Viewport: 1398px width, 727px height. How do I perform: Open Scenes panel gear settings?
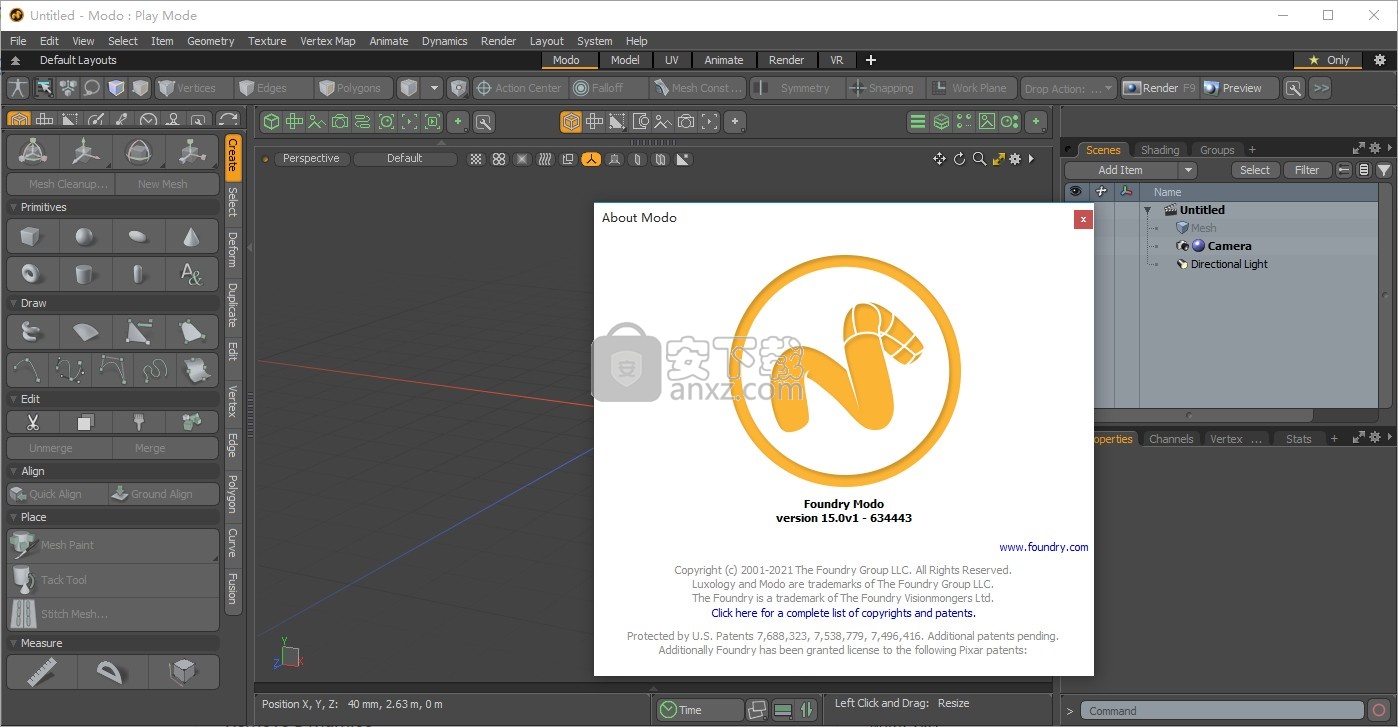pyautogui.click(x=1375, y=149)
